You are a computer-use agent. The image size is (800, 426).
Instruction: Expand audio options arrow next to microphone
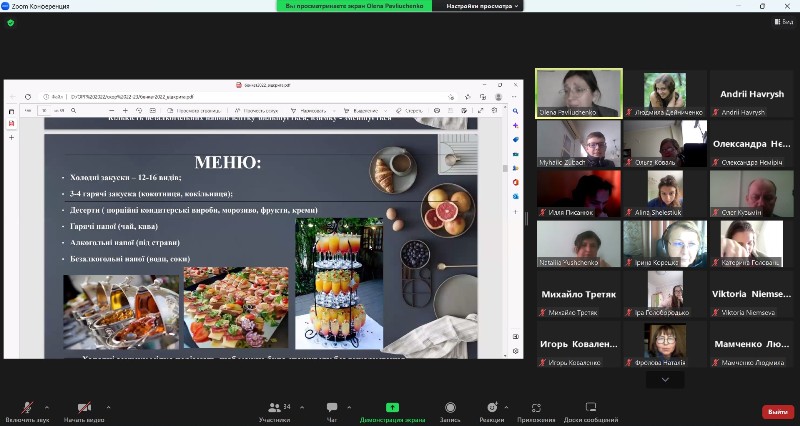(47, 407)
